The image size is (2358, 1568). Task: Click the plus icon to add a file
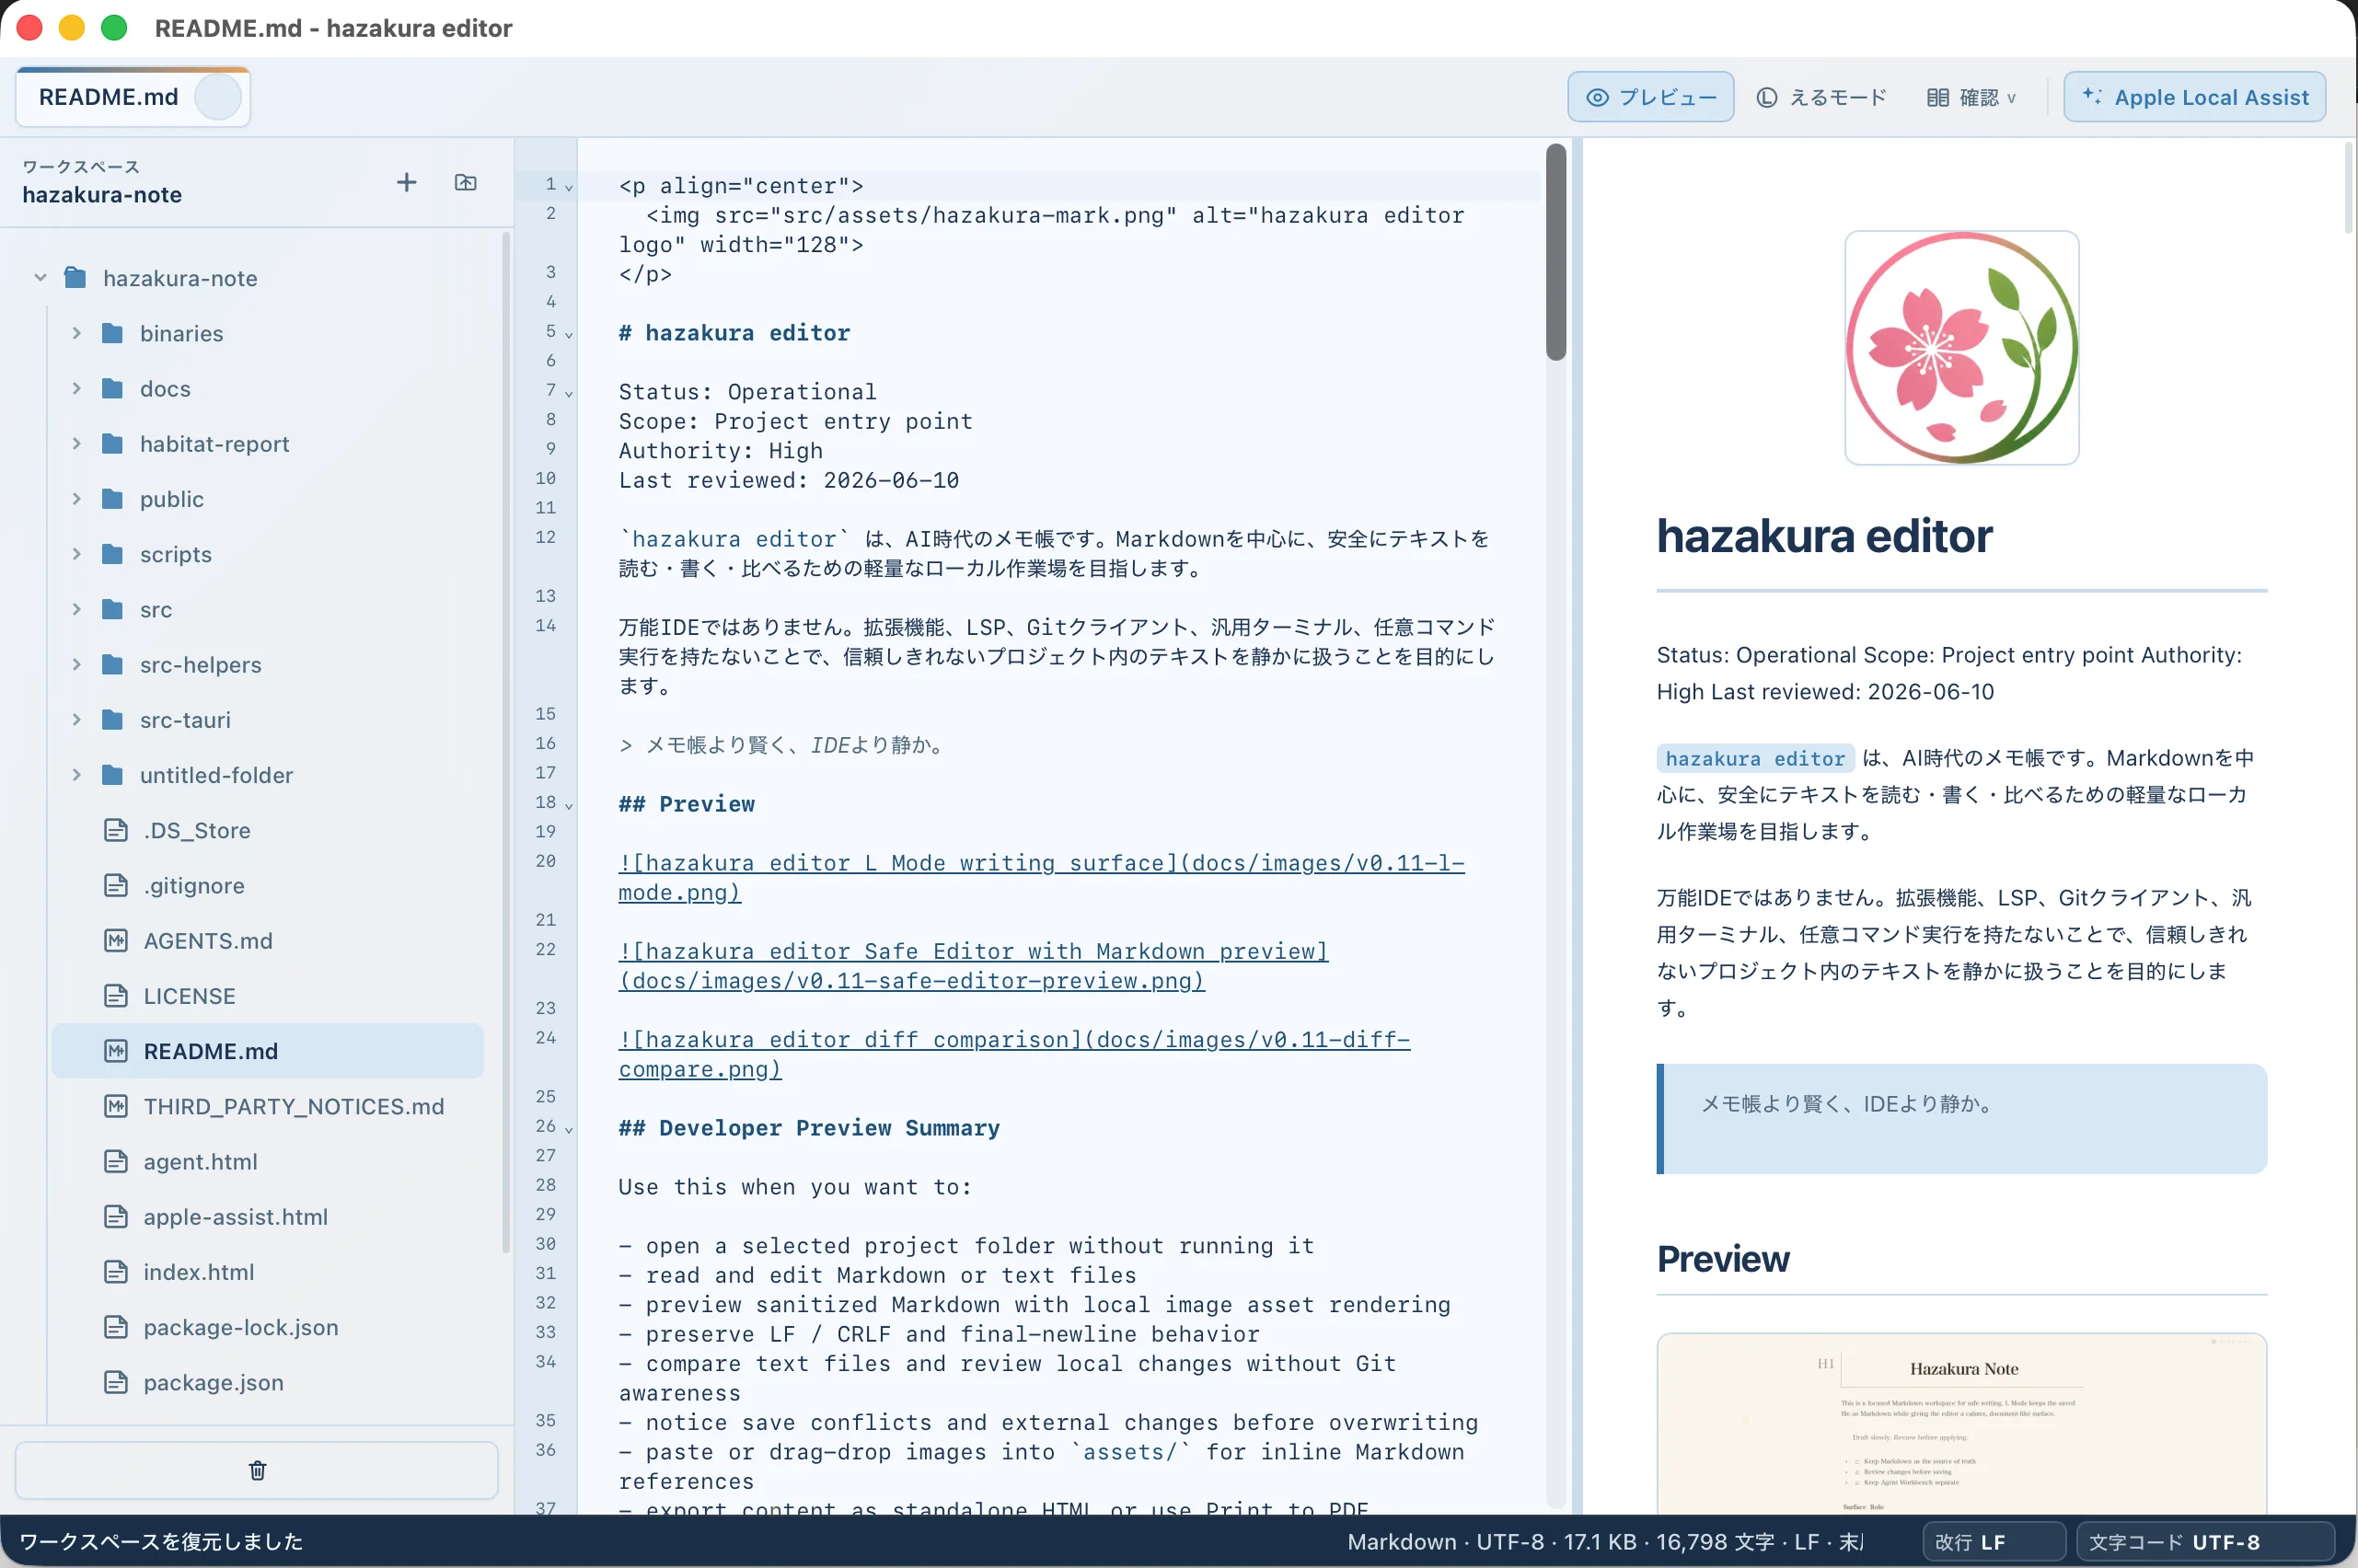point(406,182)
